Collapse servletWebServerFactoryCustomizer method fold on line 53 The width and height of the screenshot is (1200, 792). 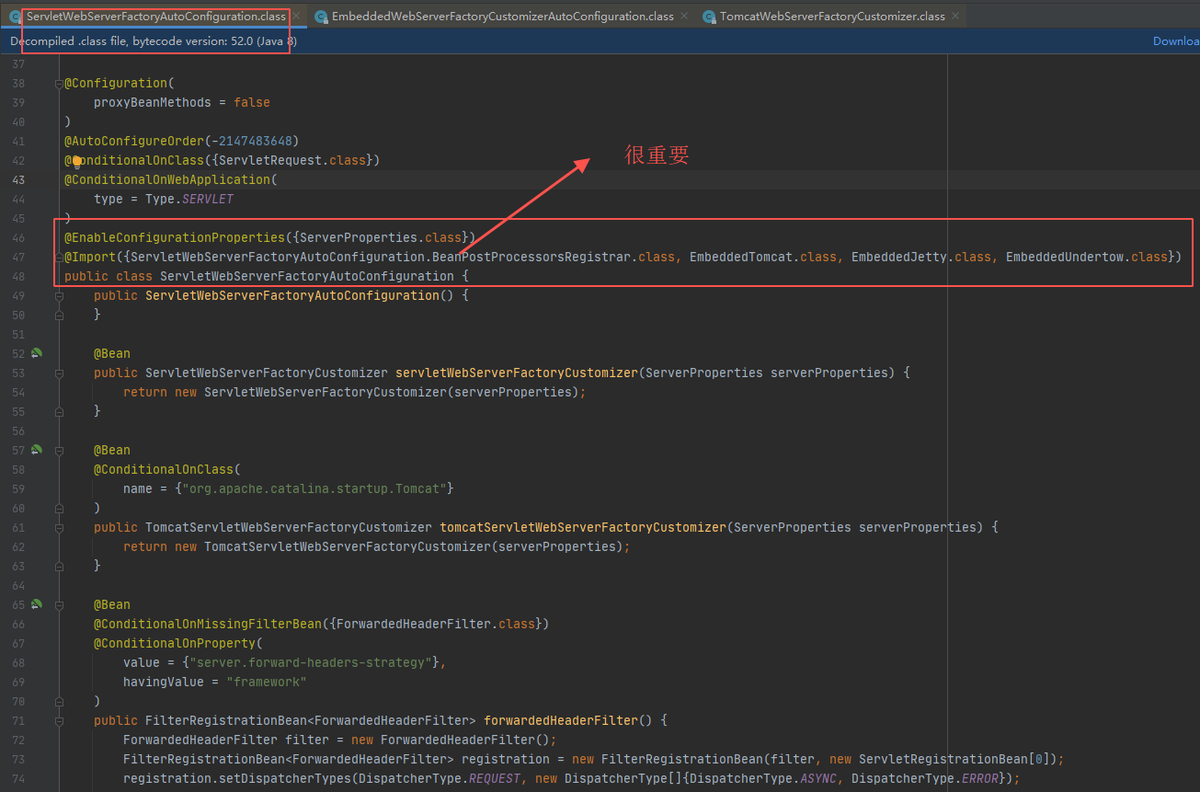coord(59,372)
